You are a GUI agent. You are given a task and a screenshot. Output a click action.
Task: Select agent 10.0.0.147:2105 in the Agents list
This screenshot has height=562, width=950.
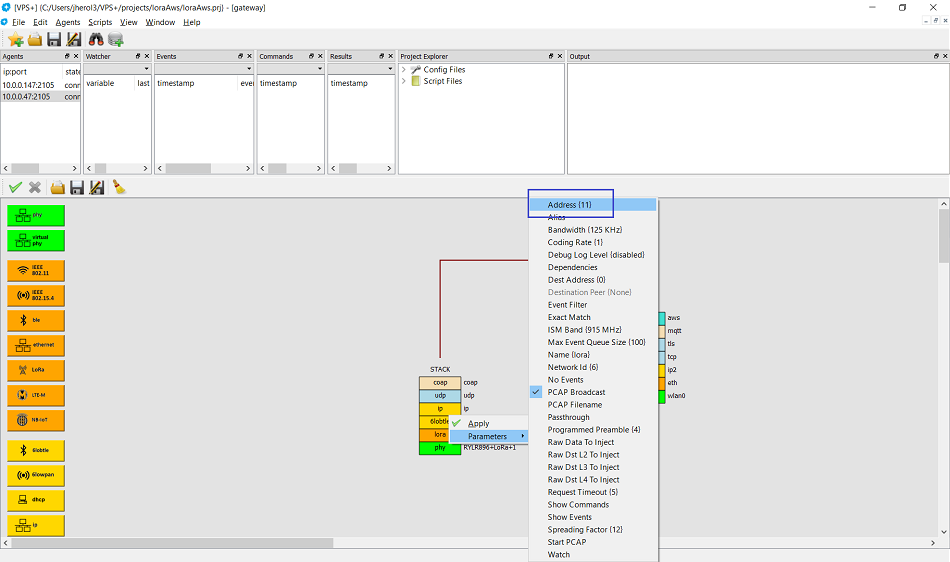[x=28, y=85]
